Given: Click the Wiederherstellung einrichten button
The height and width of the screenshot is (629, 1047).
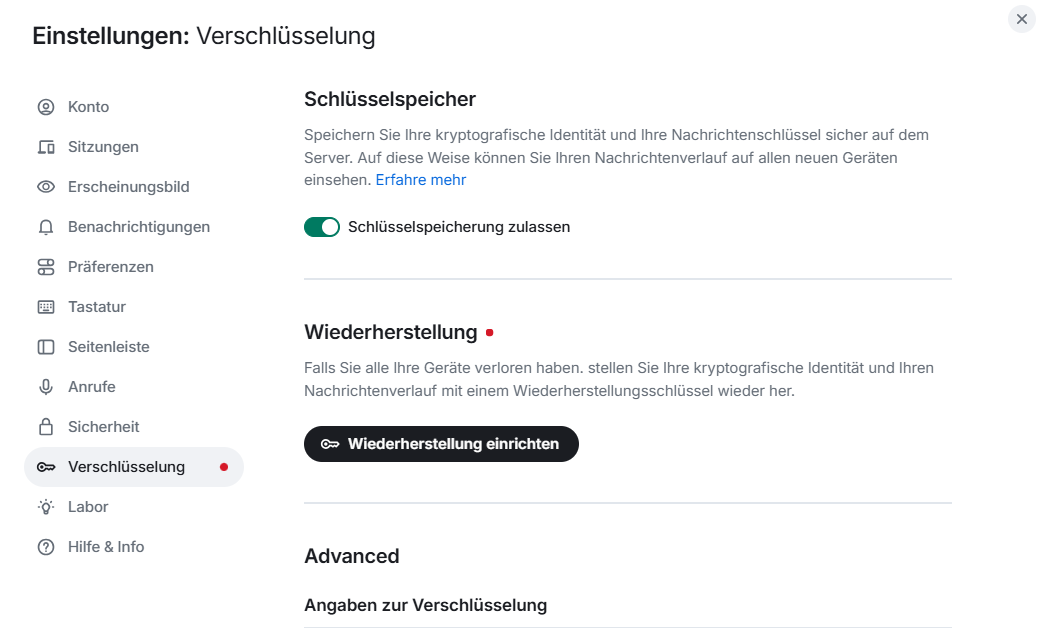Looking at the screenshot, I should (x=441, y=444).
